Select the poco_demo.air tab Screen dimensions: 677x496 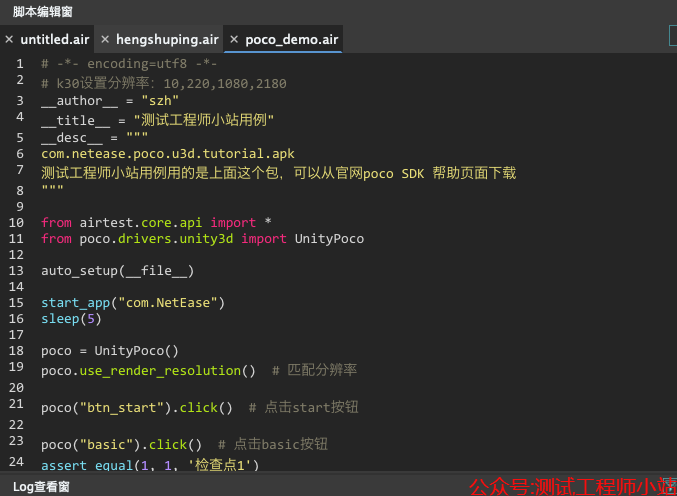tap(291, 40)
